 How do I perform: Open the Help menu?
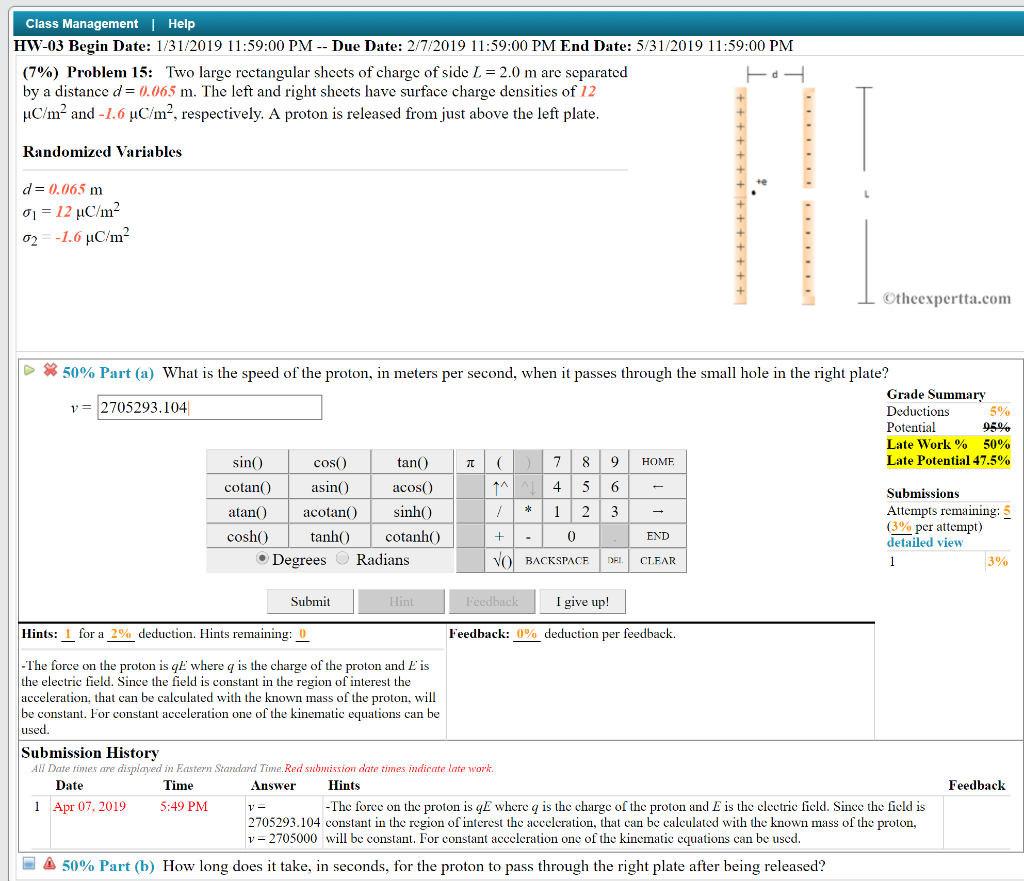point(182,23)
